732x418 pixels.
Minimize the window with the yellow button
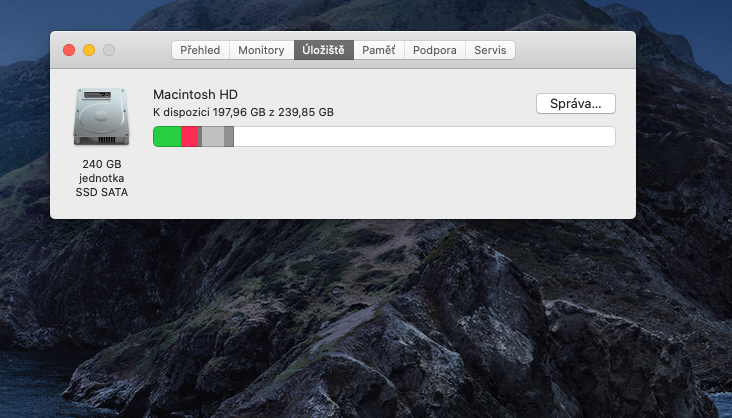click(x=89, y=50)
